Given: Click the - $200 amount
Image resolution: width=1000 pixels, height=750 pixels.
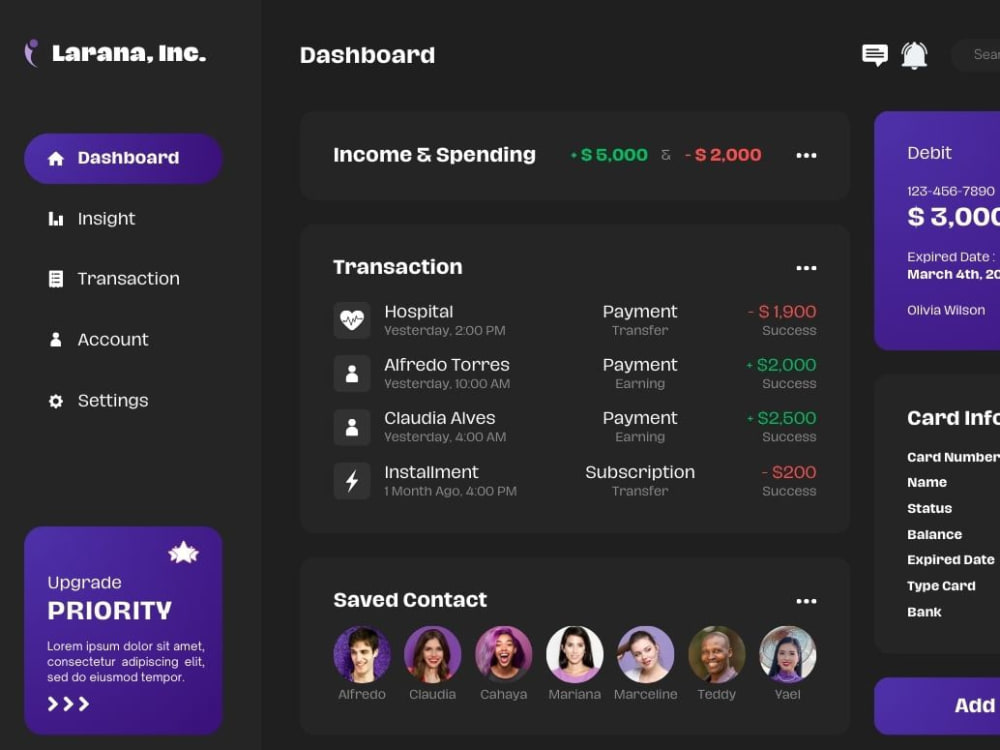Looking at the screenshot, I should click(789, 472).
